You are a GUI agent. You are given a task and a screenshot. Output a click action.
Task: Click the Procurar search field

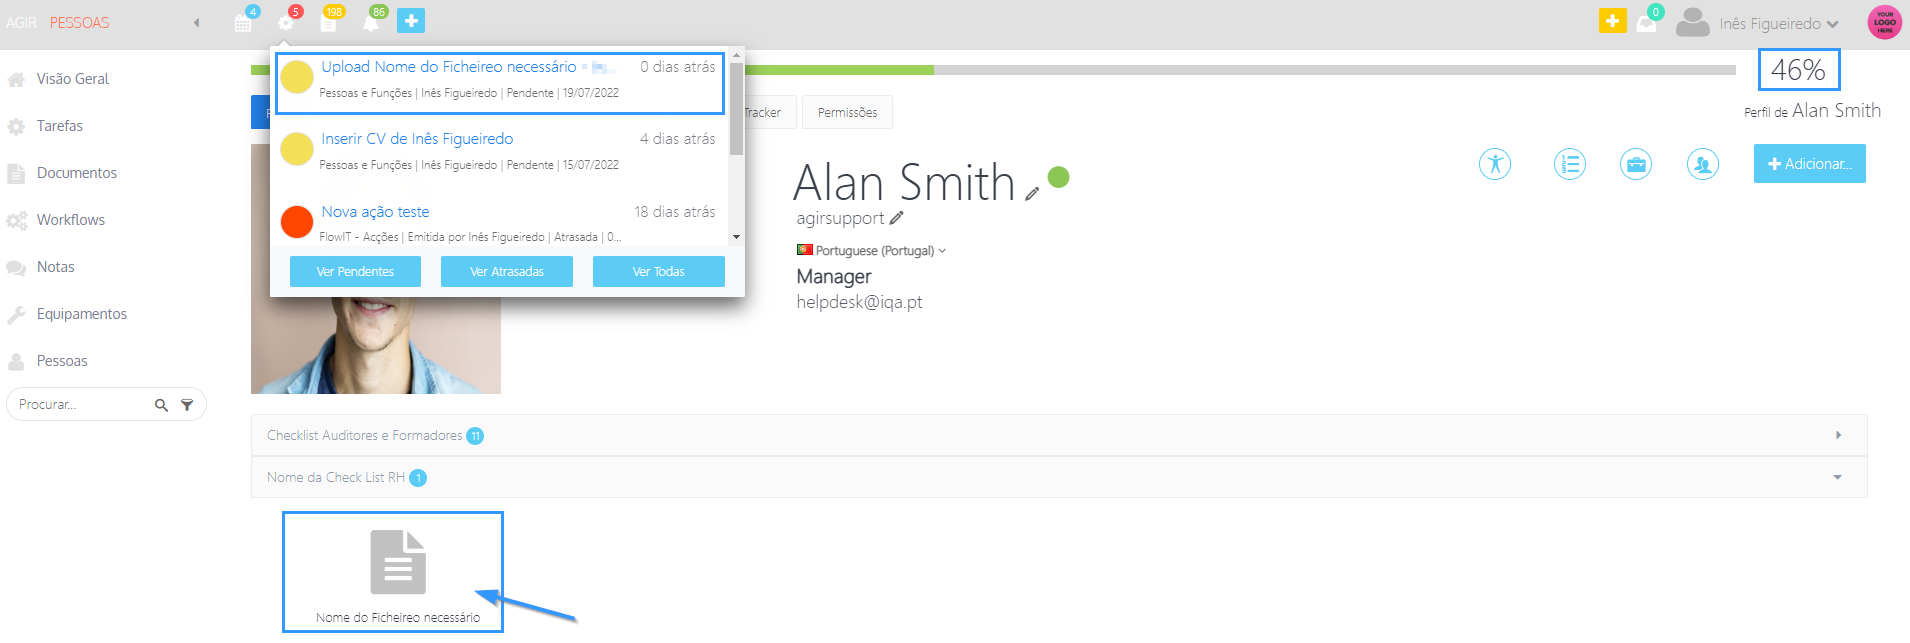tap(82, 404)
